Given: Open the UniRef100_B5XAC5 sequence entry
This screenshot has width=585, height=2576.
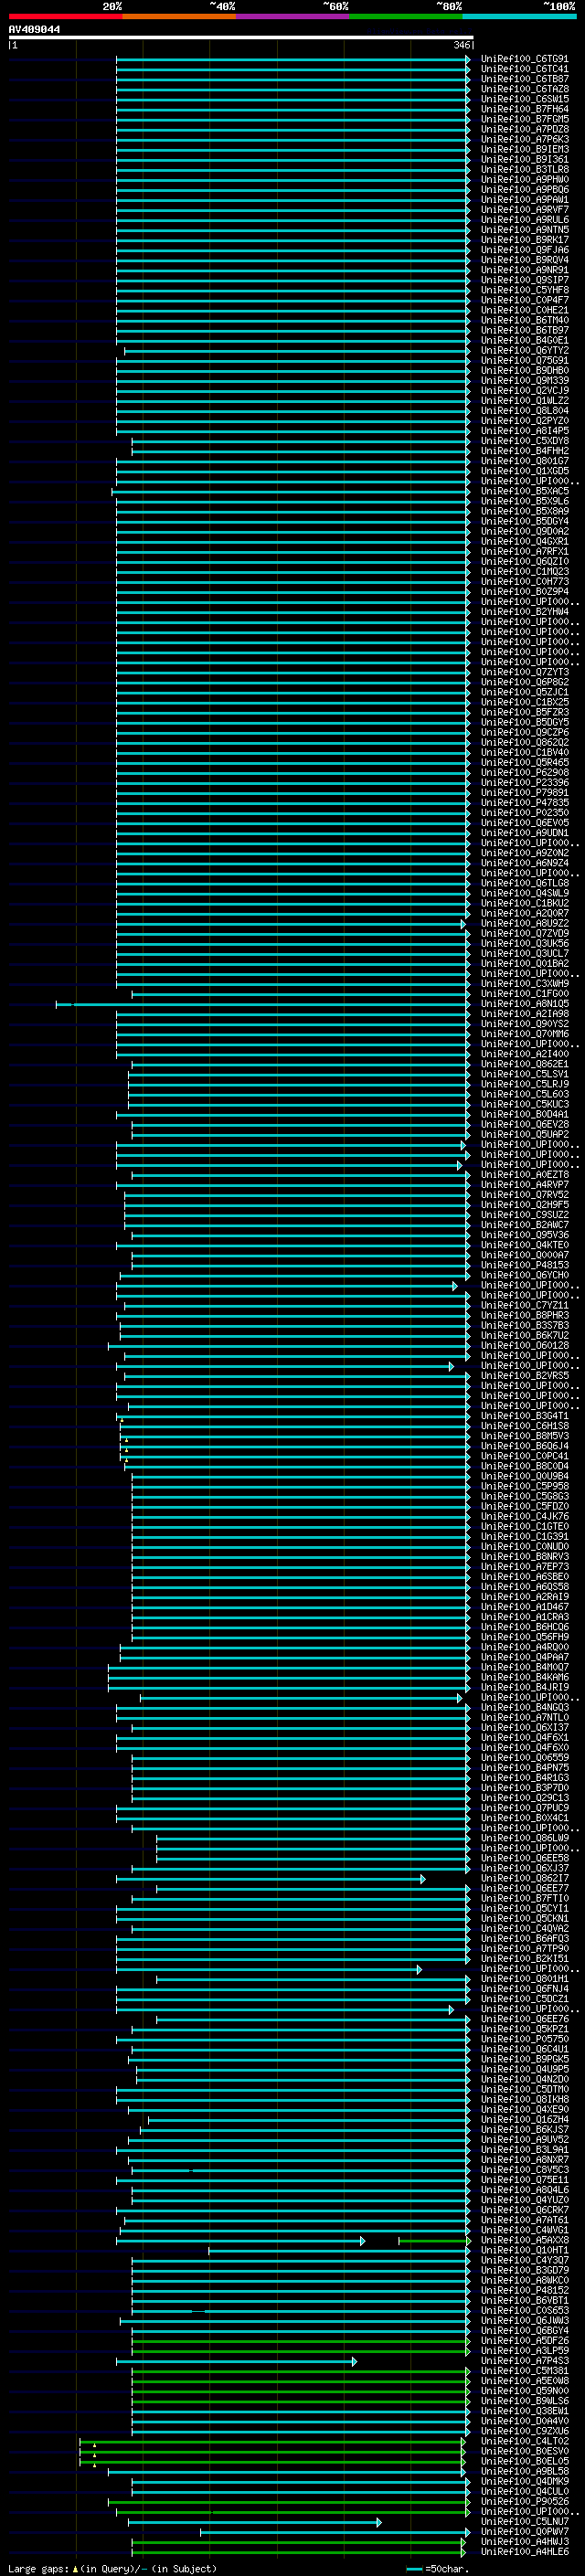Looking at the screenshot, I should coord(524,491).
